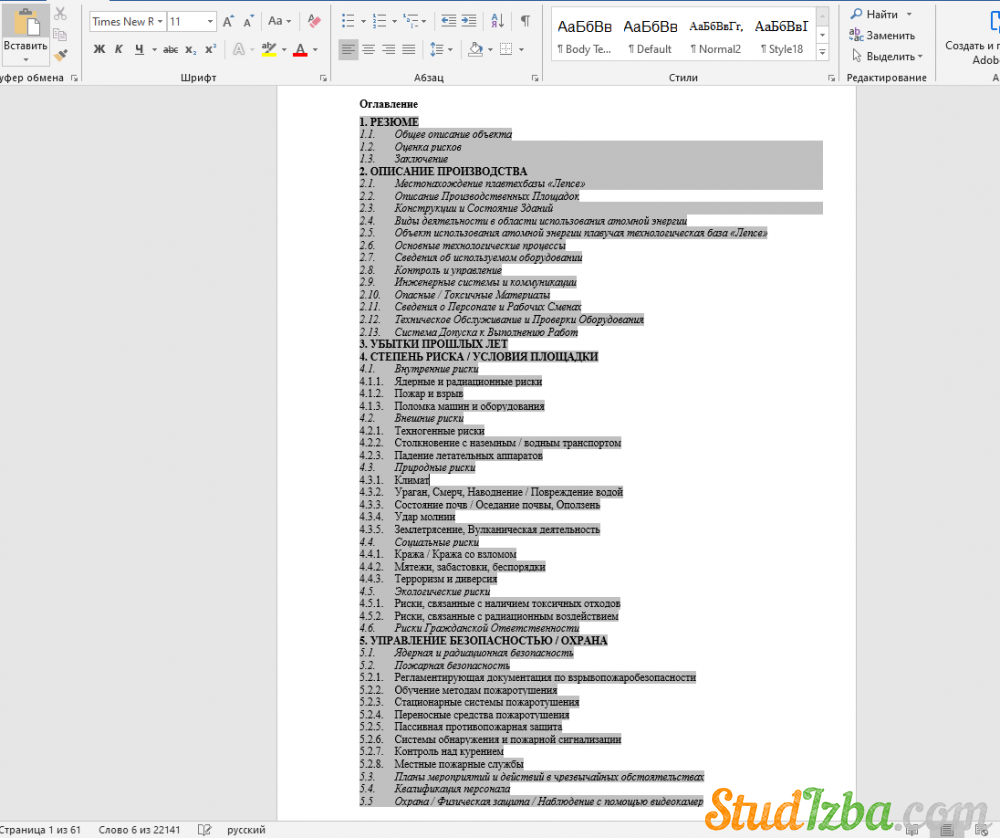Toggle justified text alignment
This screenshot has width=1000, height=838.
[409, 49]
